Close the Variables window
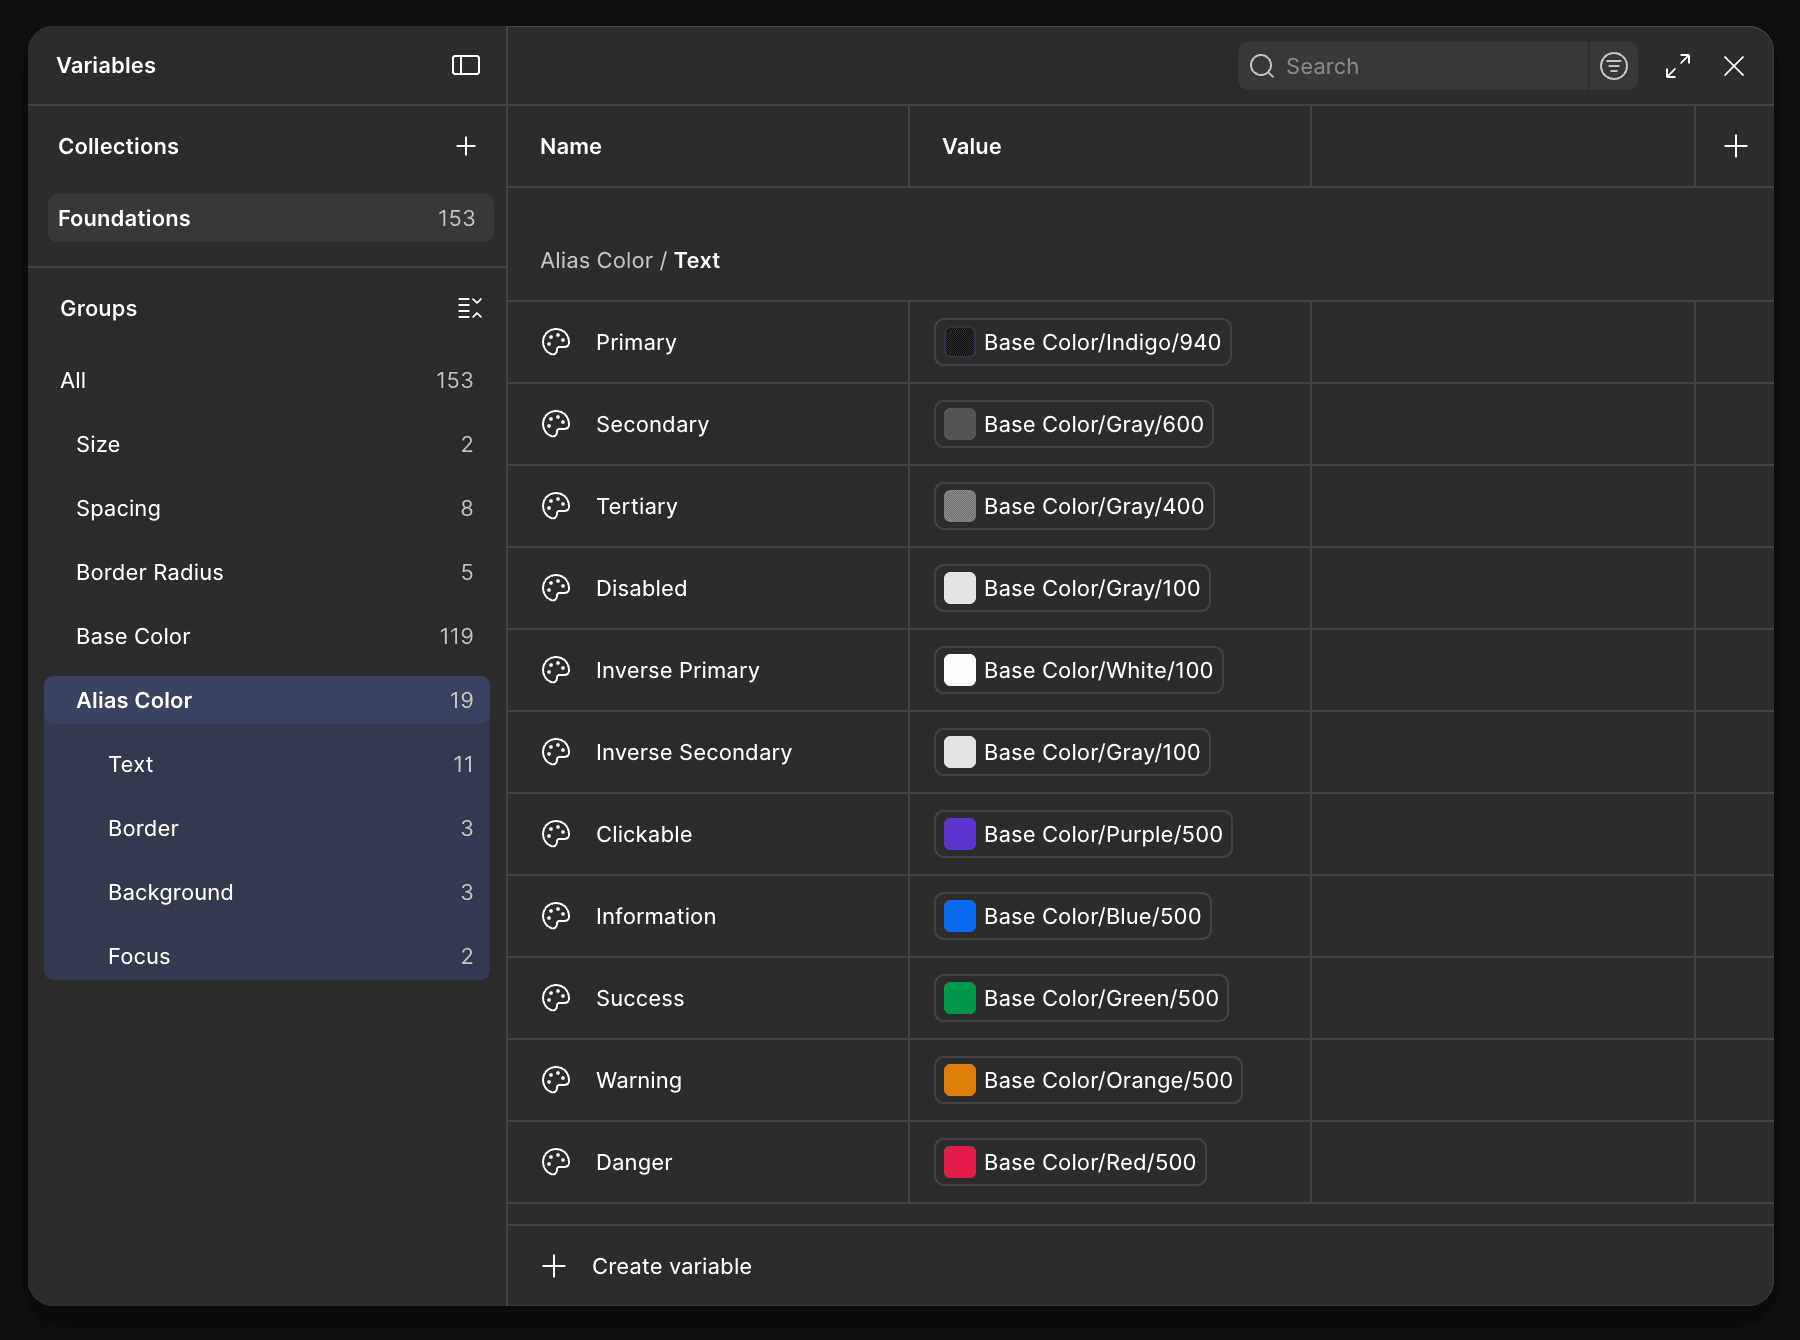The height and width of the screenshot is (1340, 1800). [1734, 66]
